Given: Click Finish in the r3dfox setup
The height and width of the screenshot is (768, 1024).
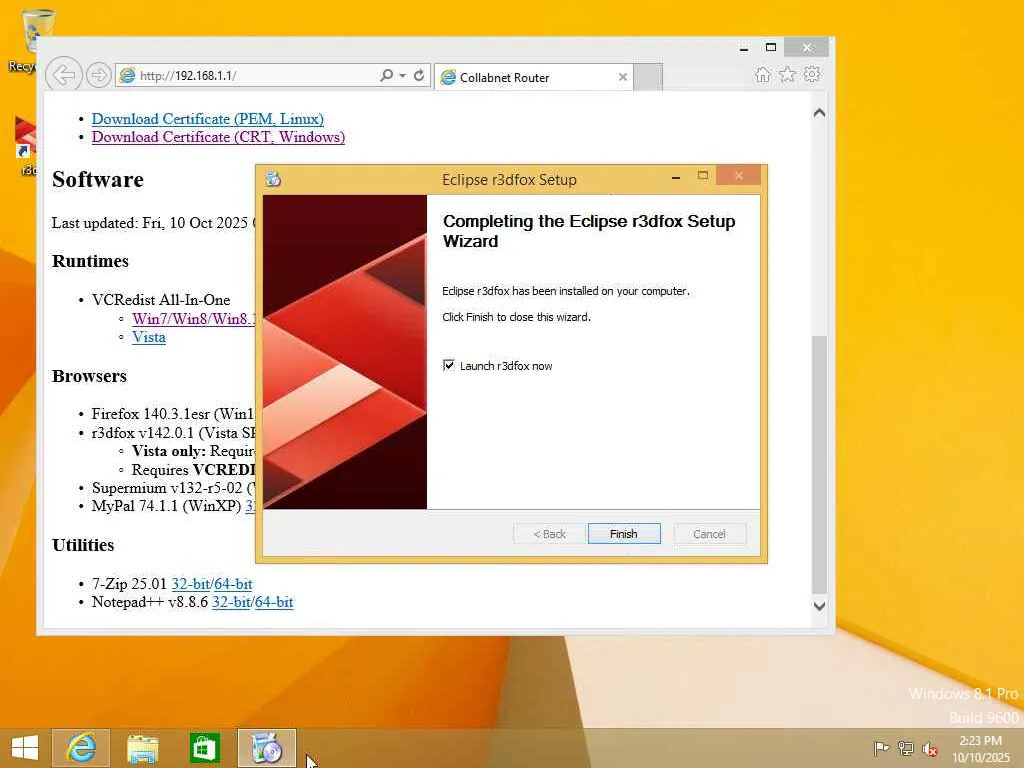Looking at the screenshot, I should [x=624, y=534].
